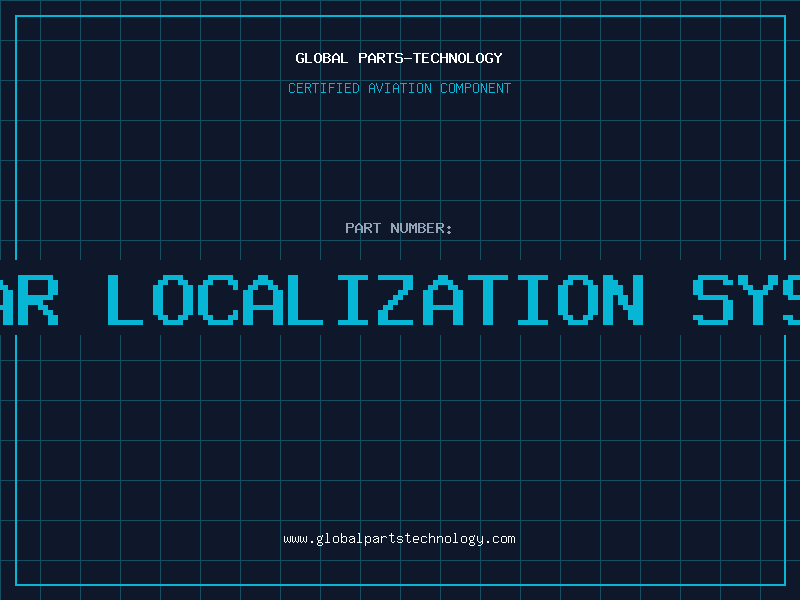Viewport: 800px width, 600px height.
Task: Click the GLOBAL PARTS-TECHNOLOGY heading
Action: click(399, 58)
